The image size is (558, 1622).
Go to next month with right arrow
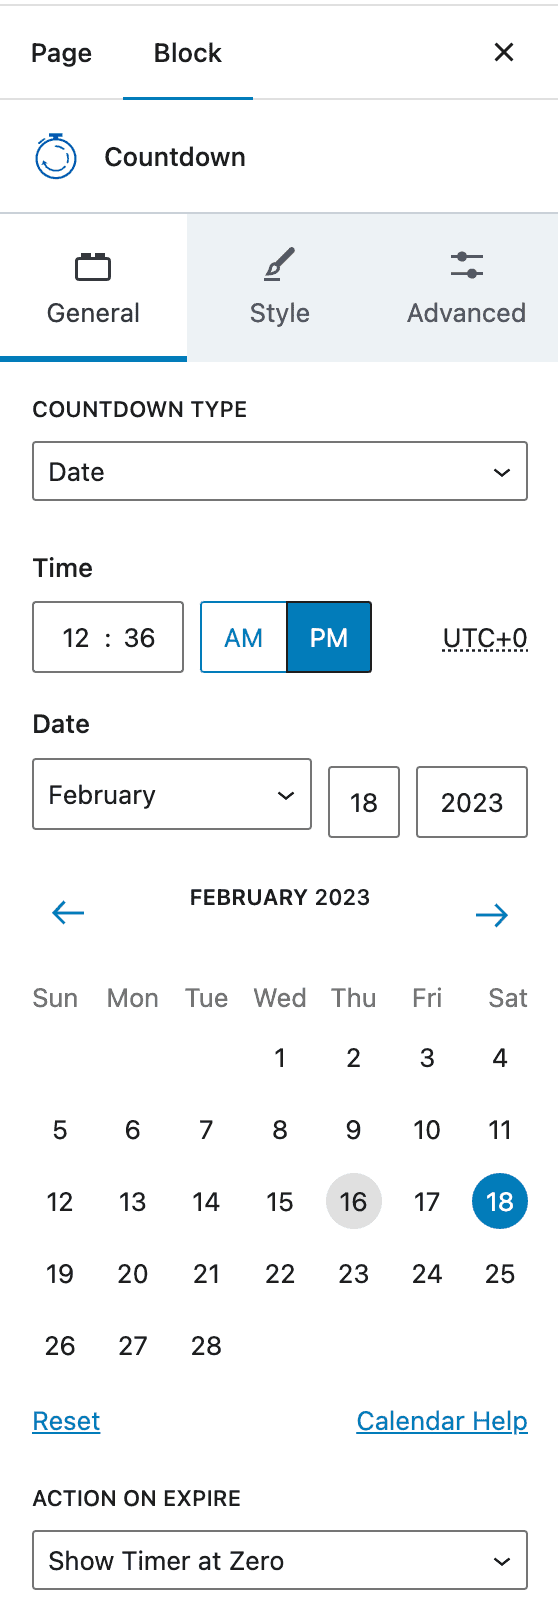(492, 914)
